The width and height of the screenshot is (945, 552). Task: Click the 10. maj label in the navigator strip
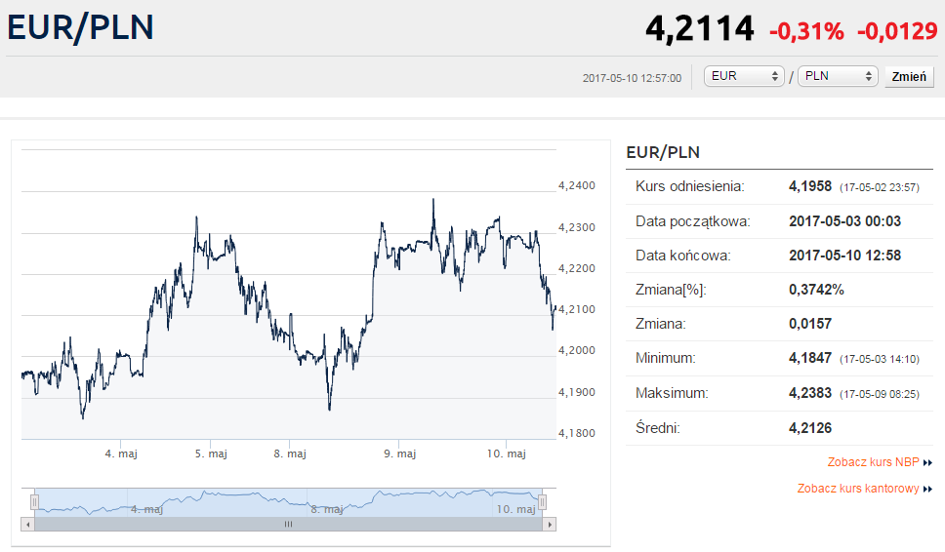tap(516, 510)
